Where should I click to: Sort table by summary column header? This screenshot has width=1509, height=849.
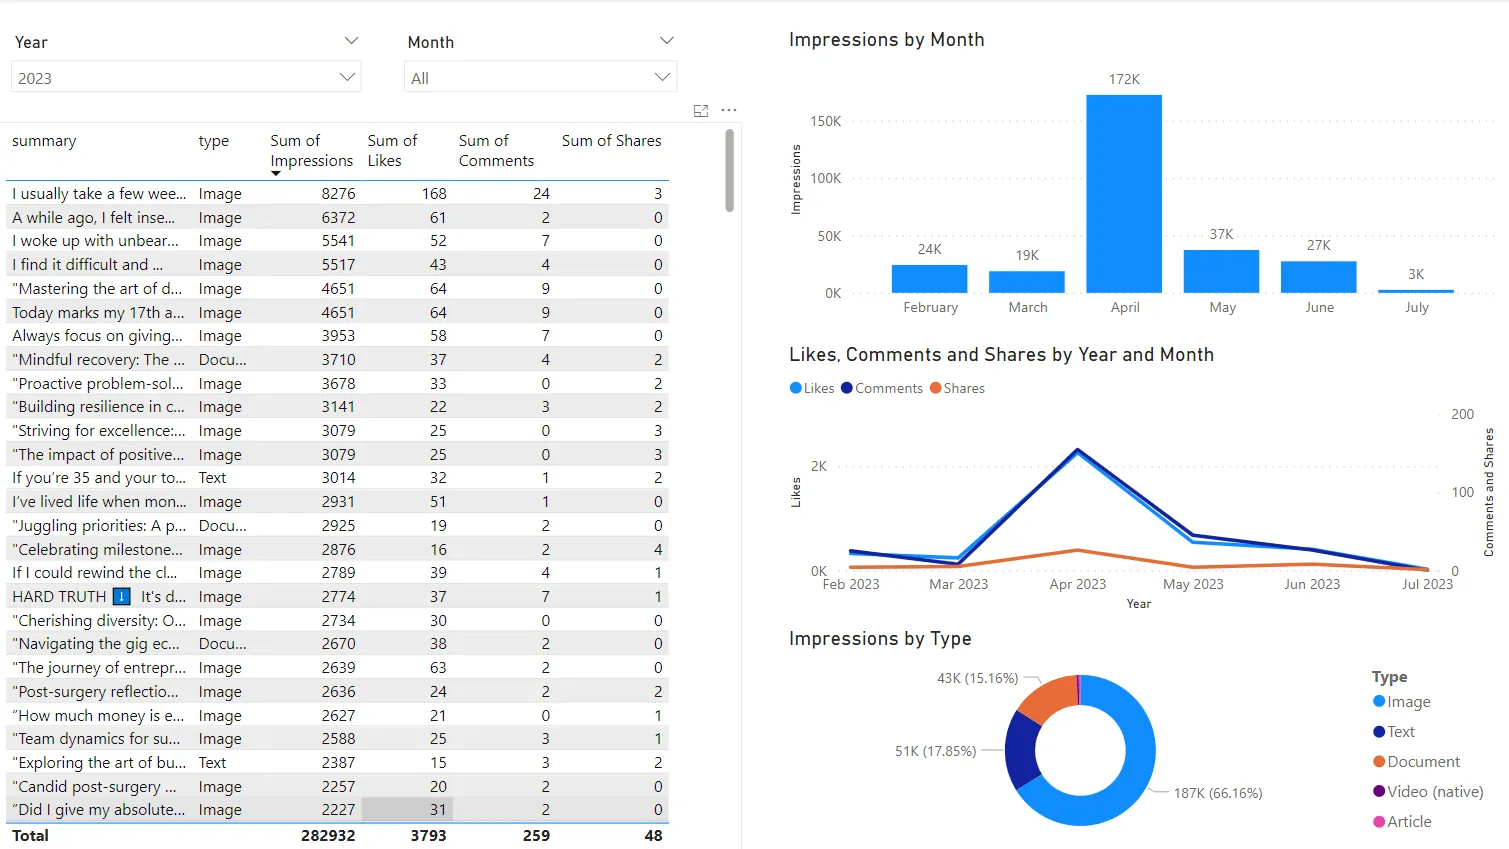(44, 141)
